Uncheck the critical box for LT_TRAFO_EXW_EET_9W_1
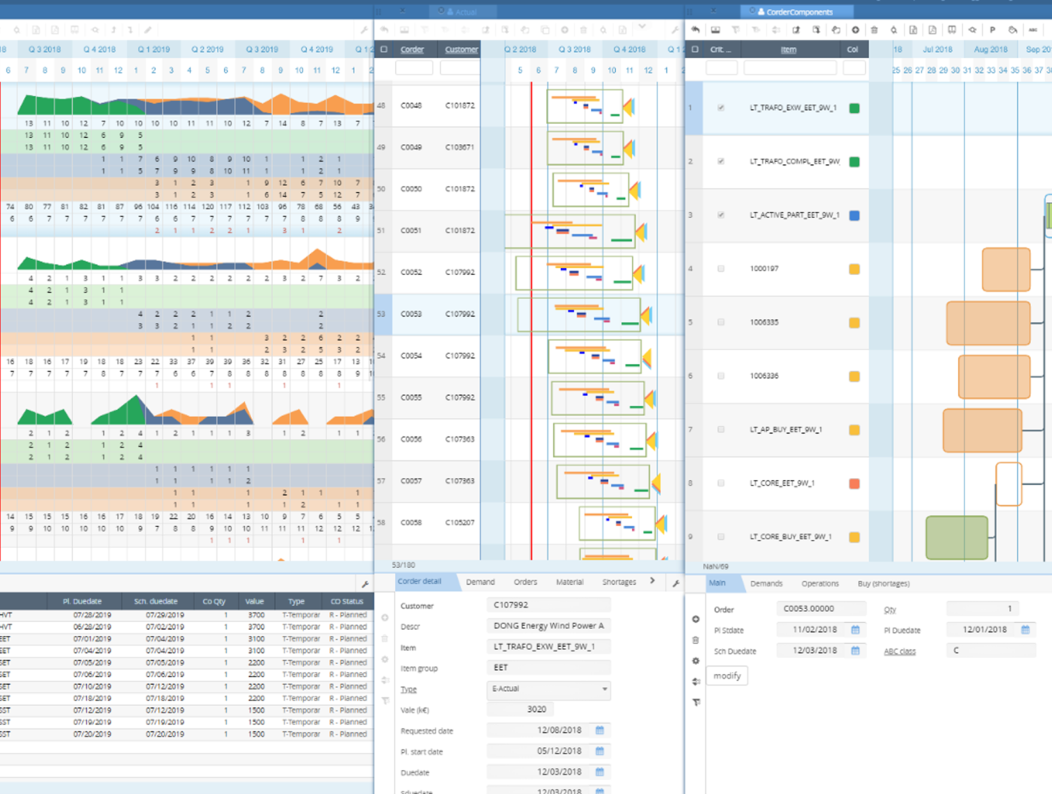The height and width of the screenshot is (794, 1052). pos(721,108)
